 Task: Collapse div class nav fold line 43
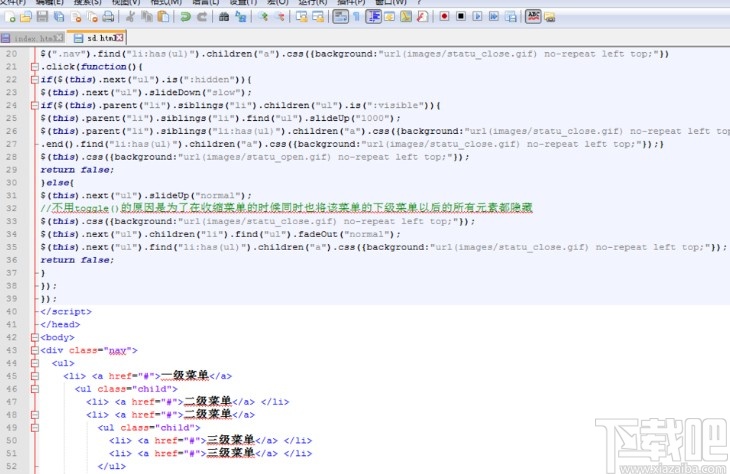click(34, 350)
